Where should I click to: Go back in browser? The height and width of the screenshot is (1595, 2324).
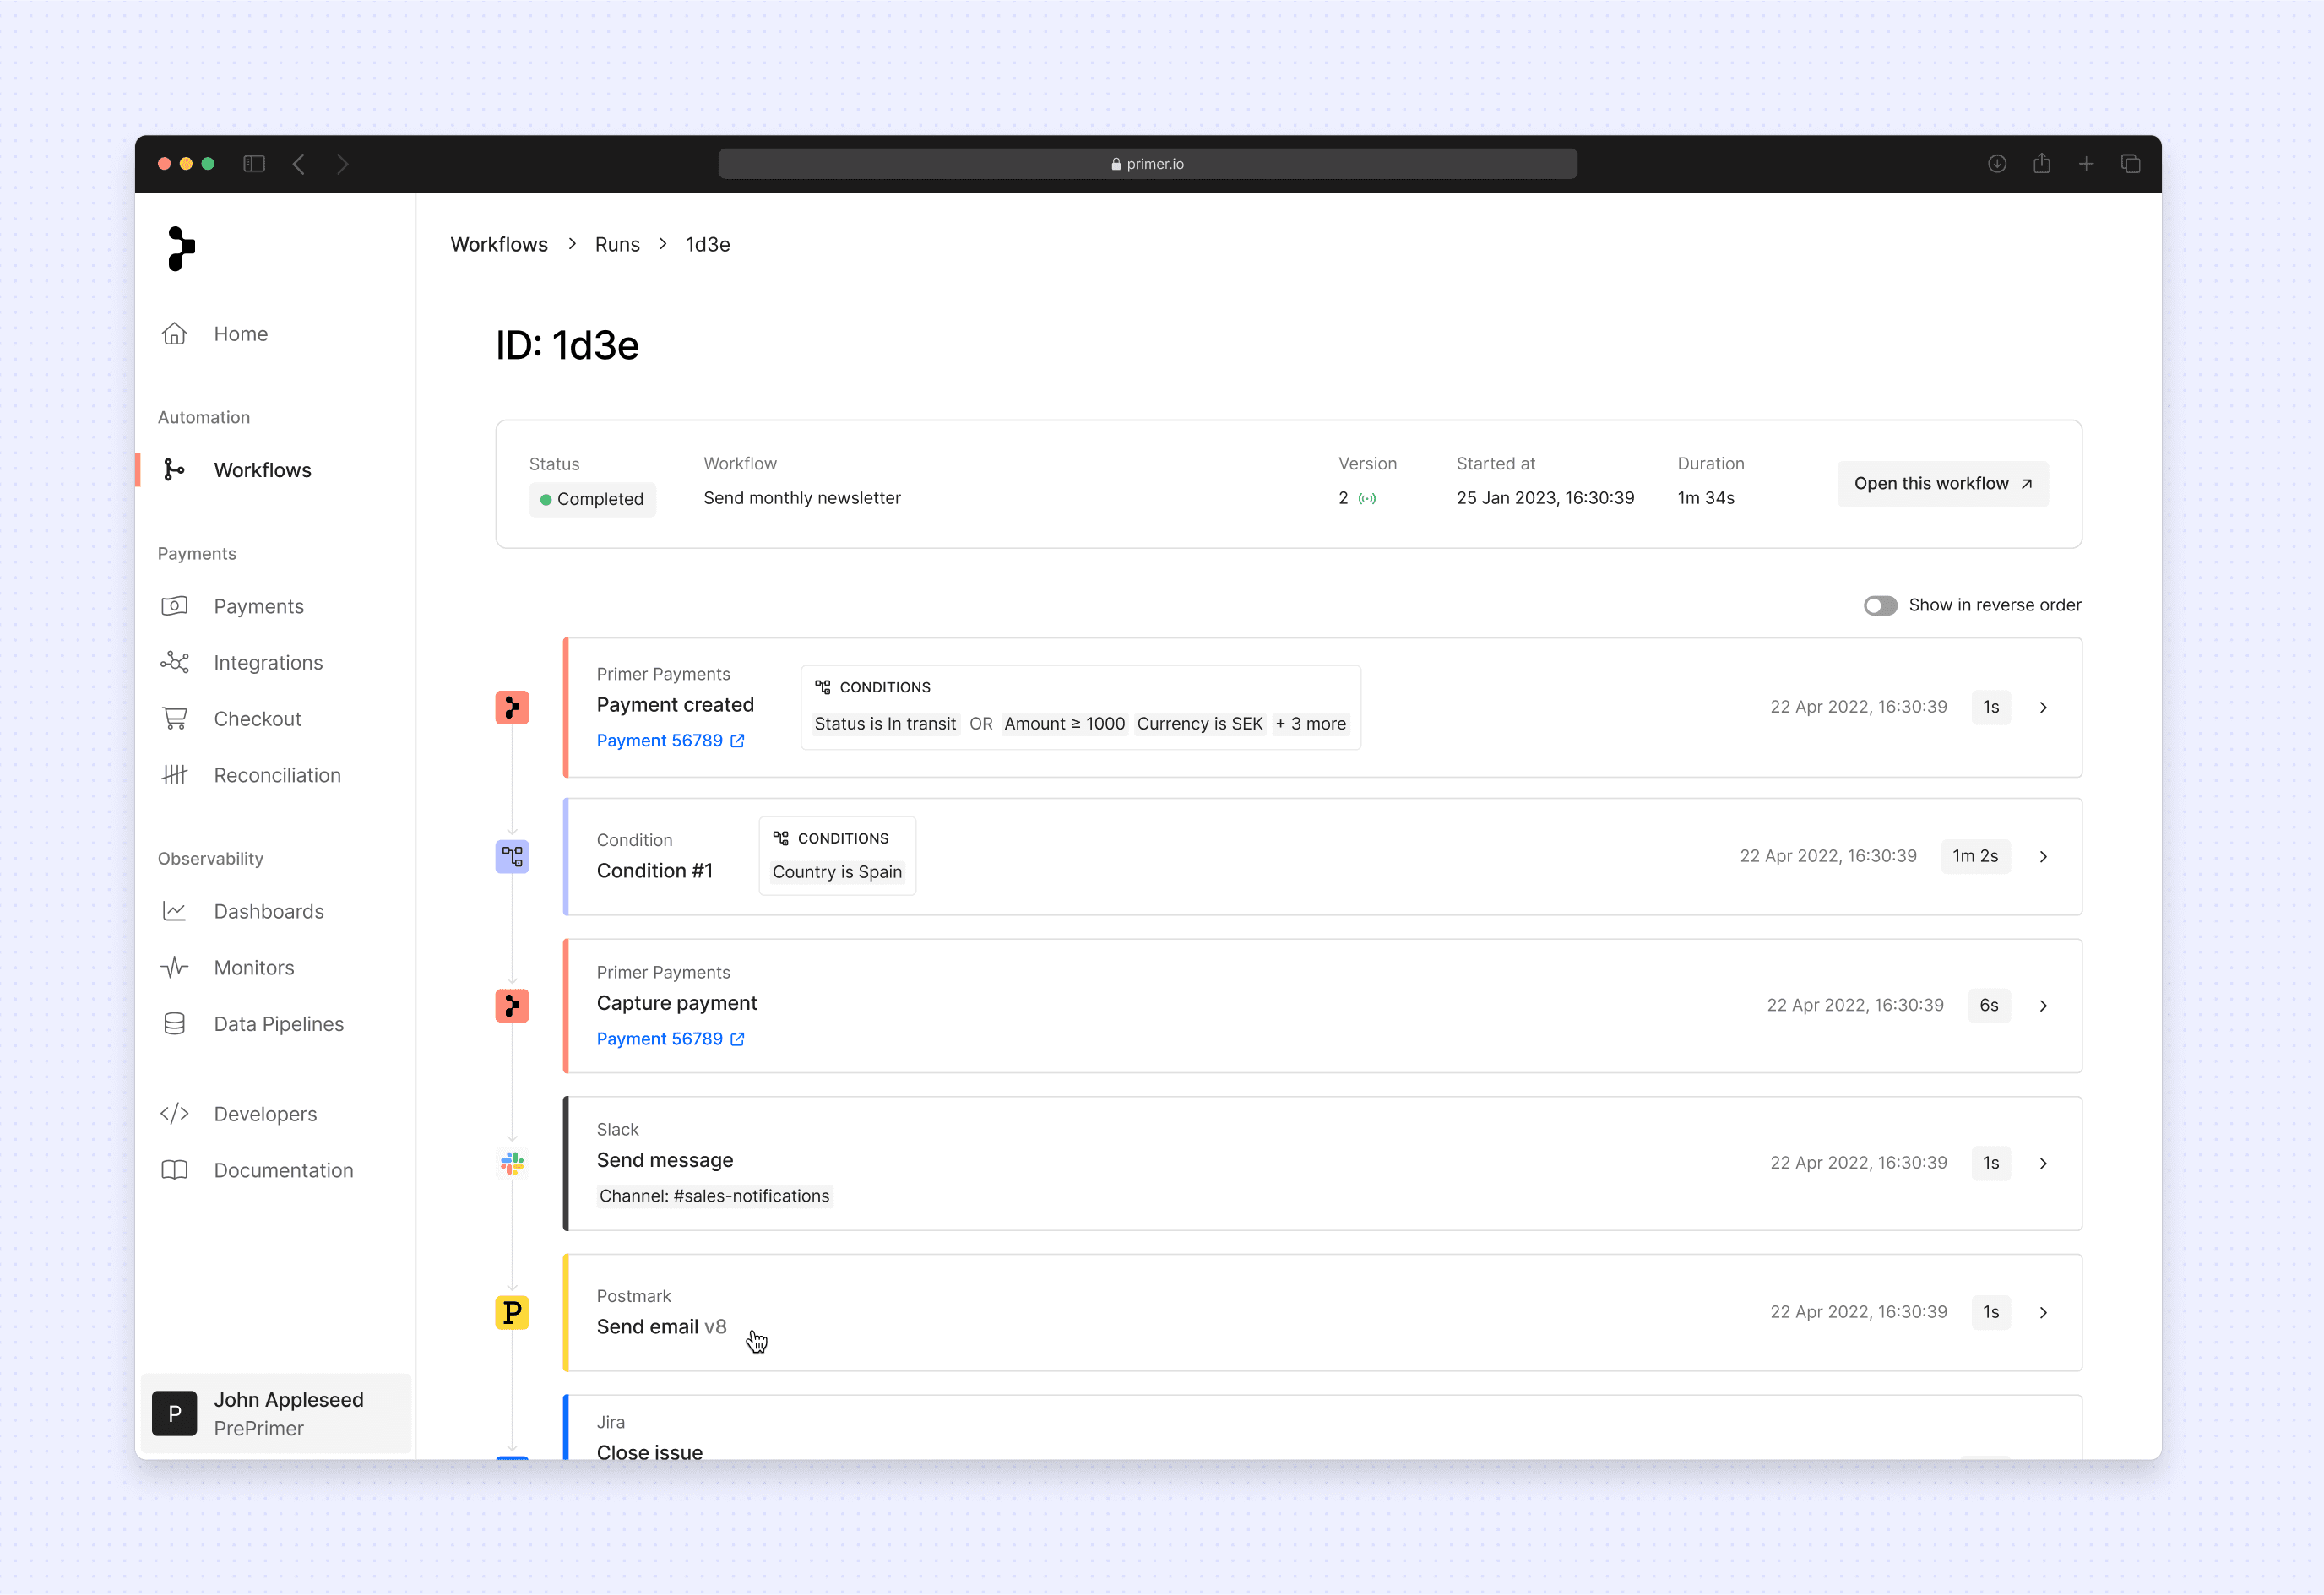click(299, 164)
